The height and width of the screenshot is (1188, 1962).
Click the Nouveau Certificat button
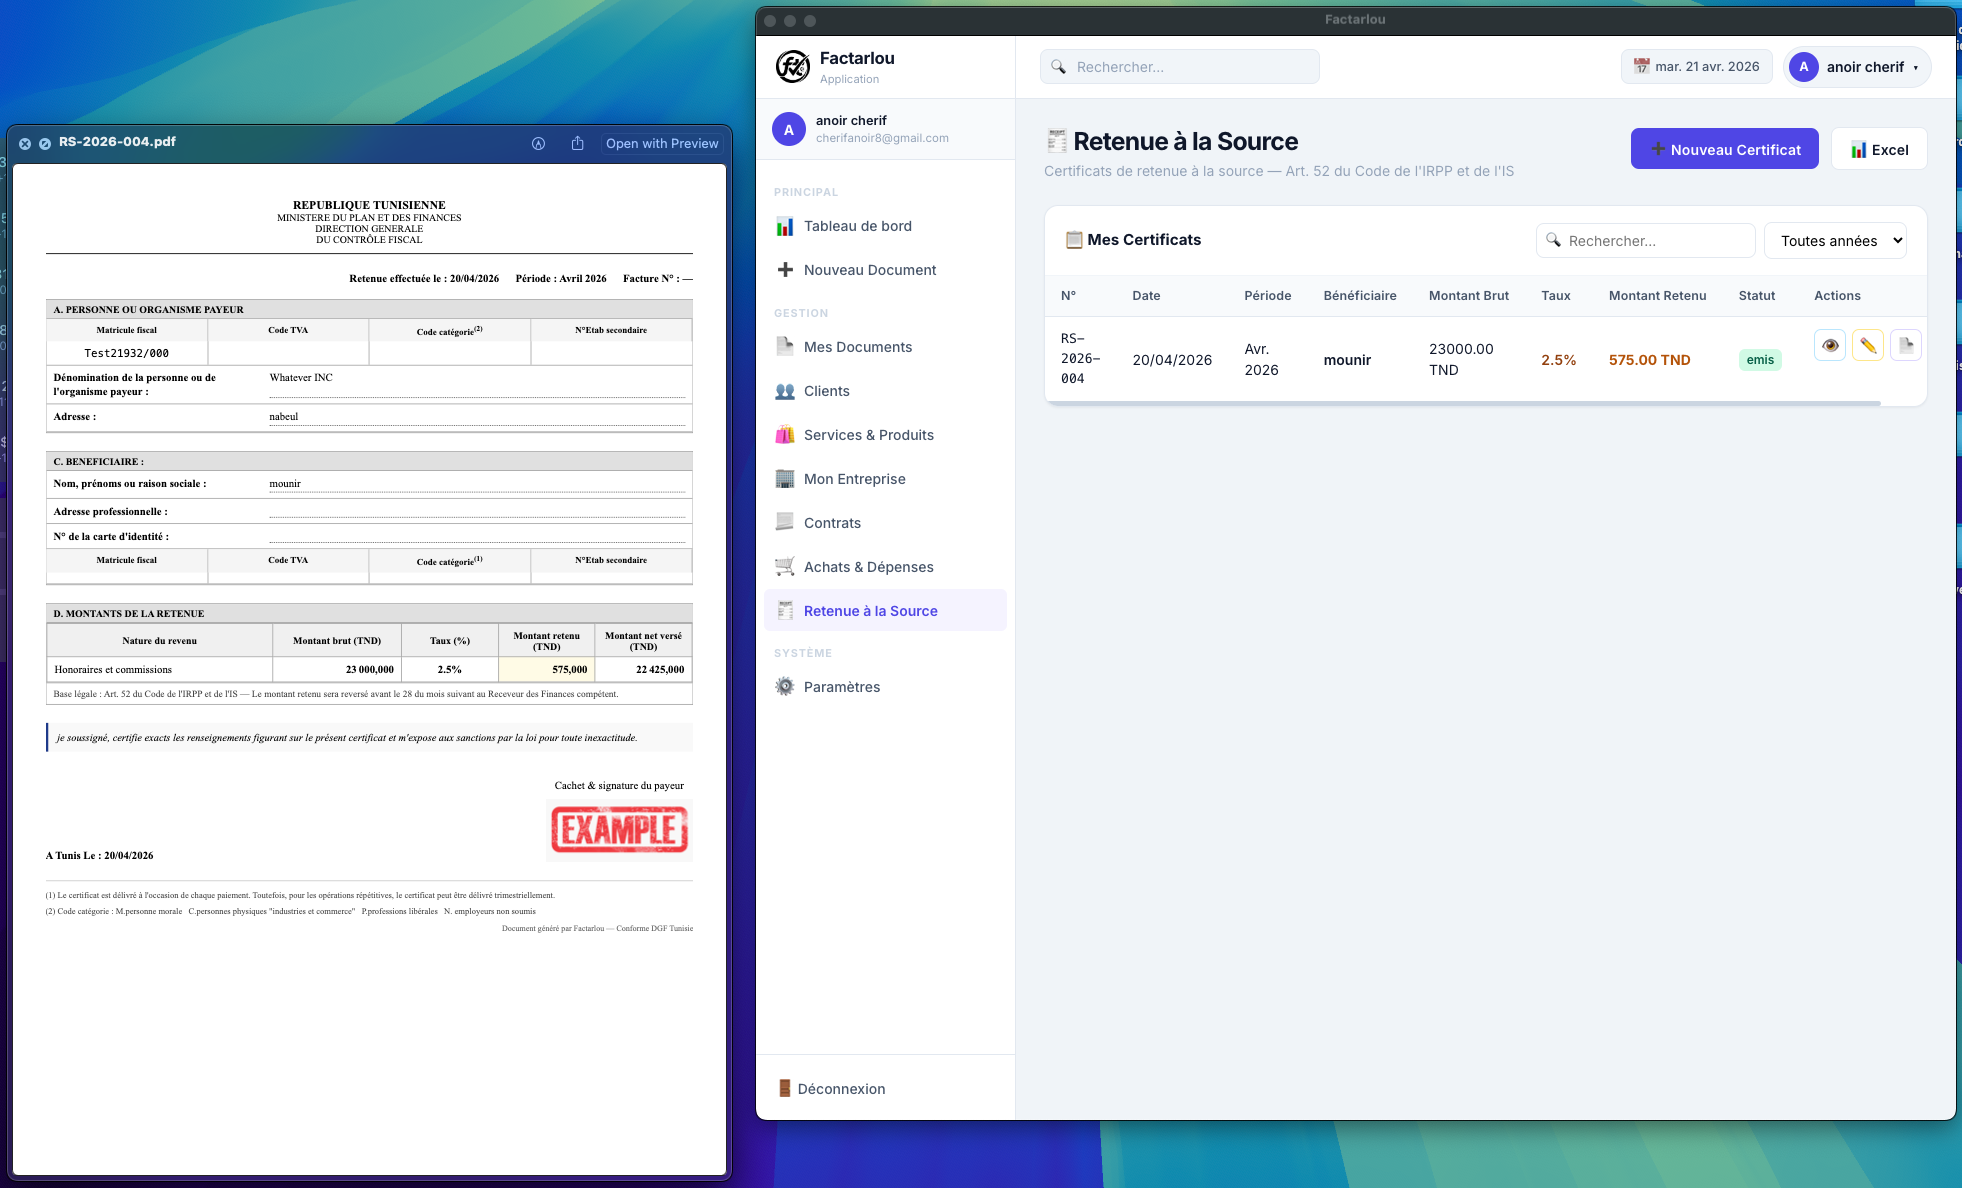(1724, 149)
